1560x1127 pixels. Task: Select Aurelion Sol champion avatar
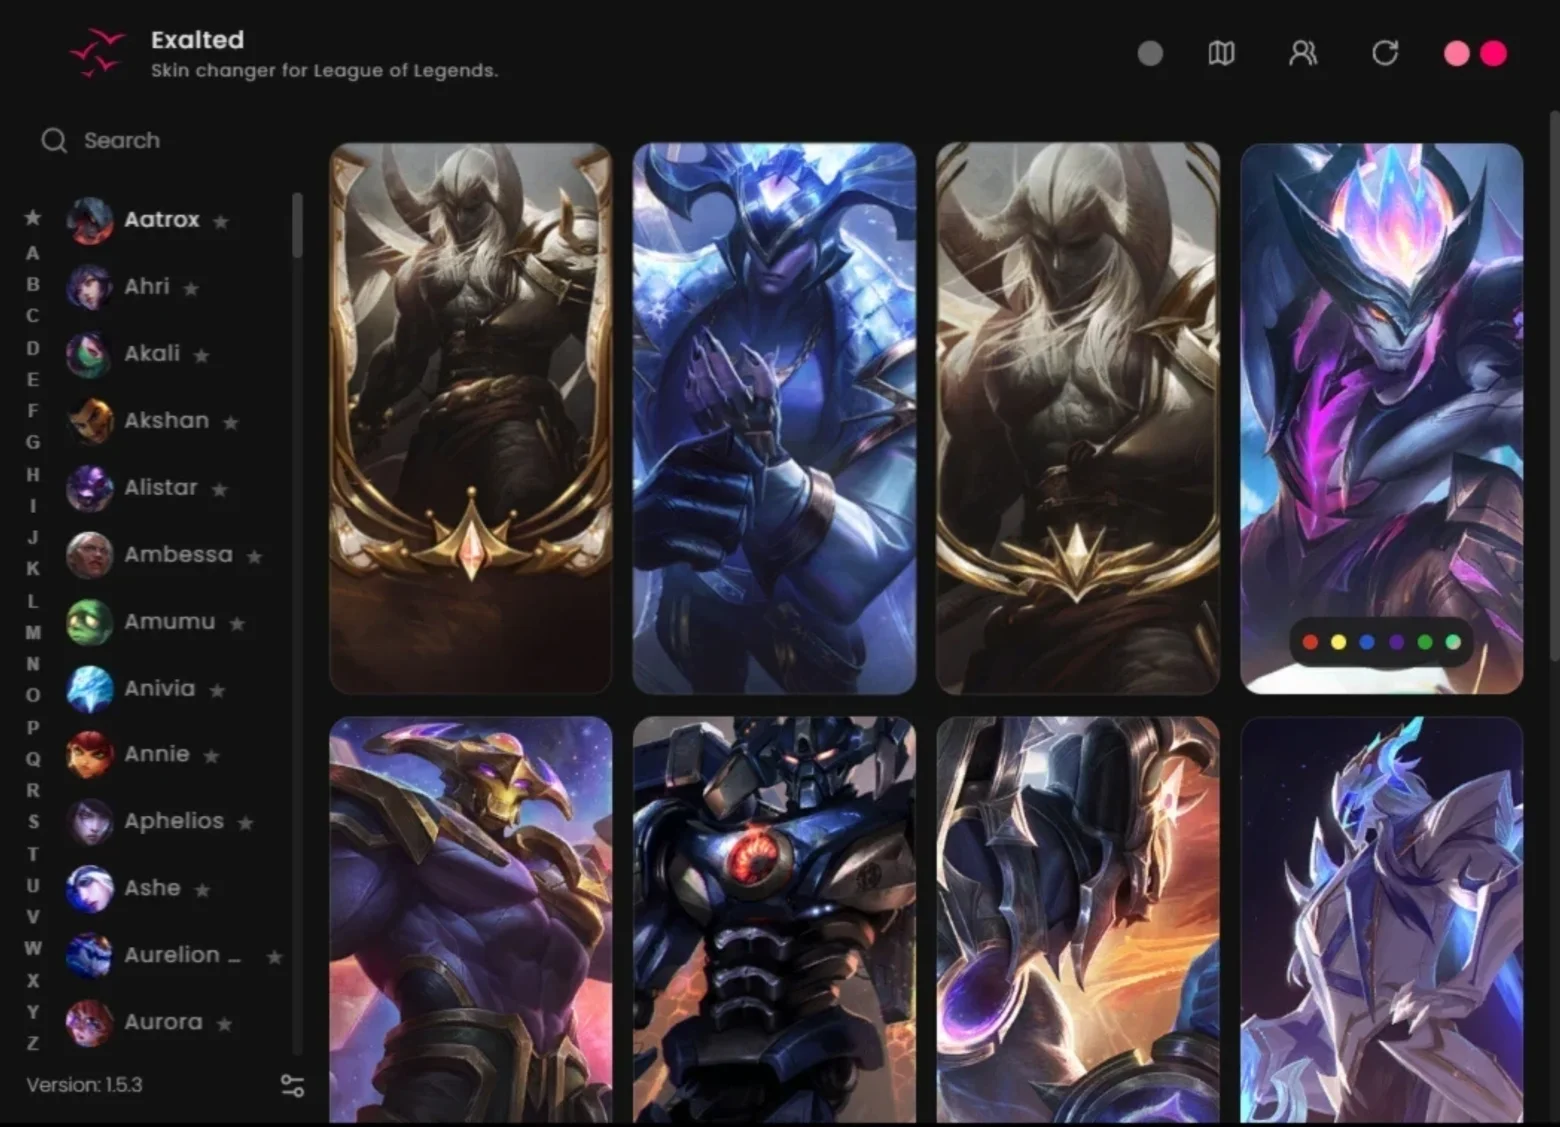click(x=90, y=956)
